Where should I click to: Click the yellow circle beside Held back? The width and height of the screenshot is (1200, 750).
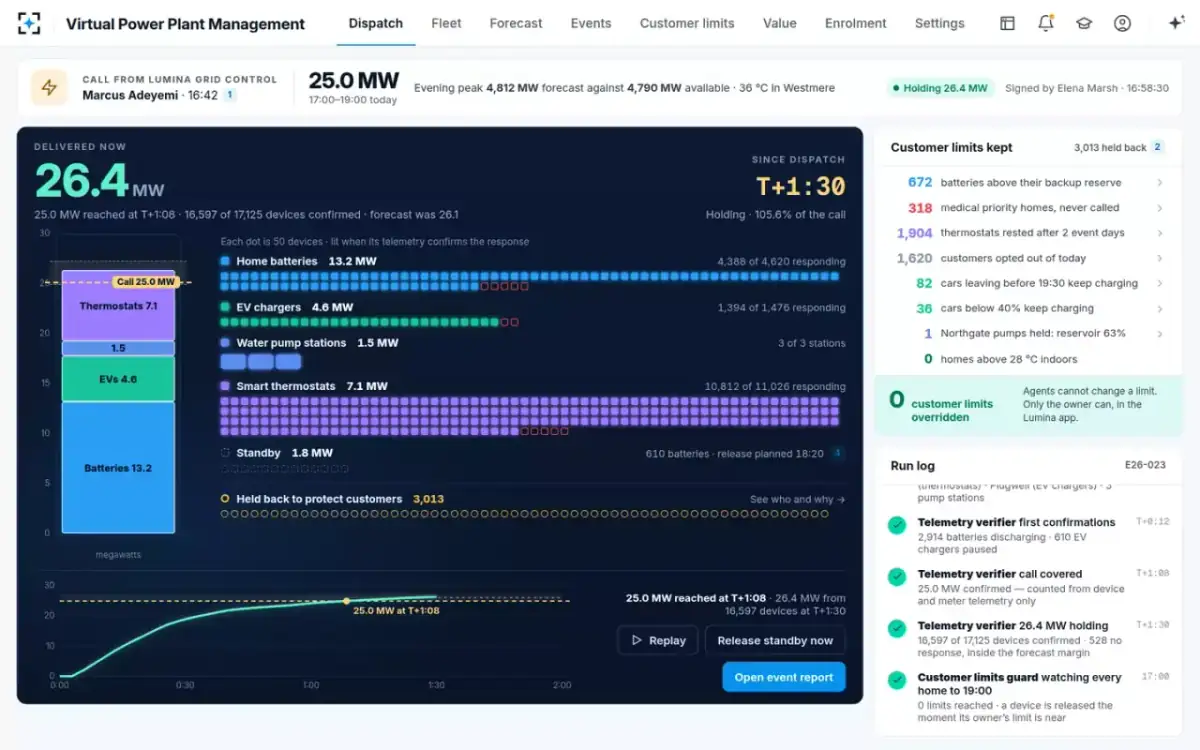[x=225, y=499]
